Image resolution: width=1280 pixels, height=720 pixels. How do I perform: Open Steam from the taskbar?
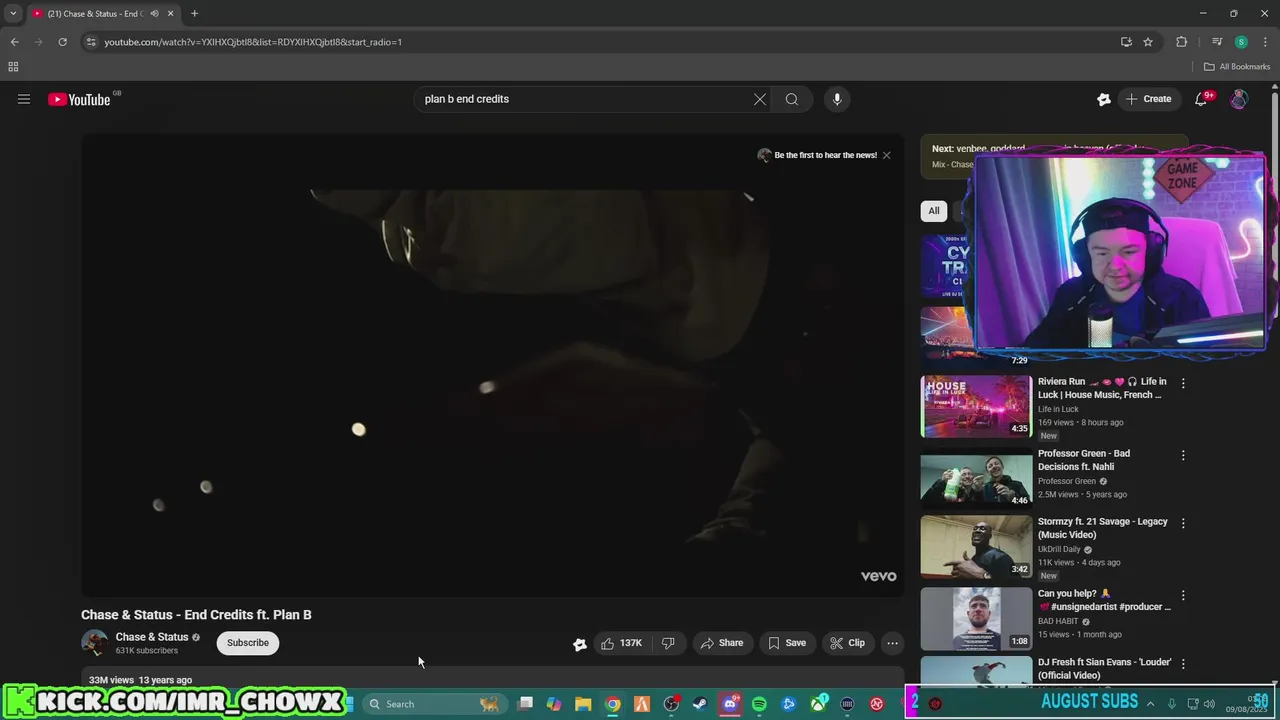[700, 704]
